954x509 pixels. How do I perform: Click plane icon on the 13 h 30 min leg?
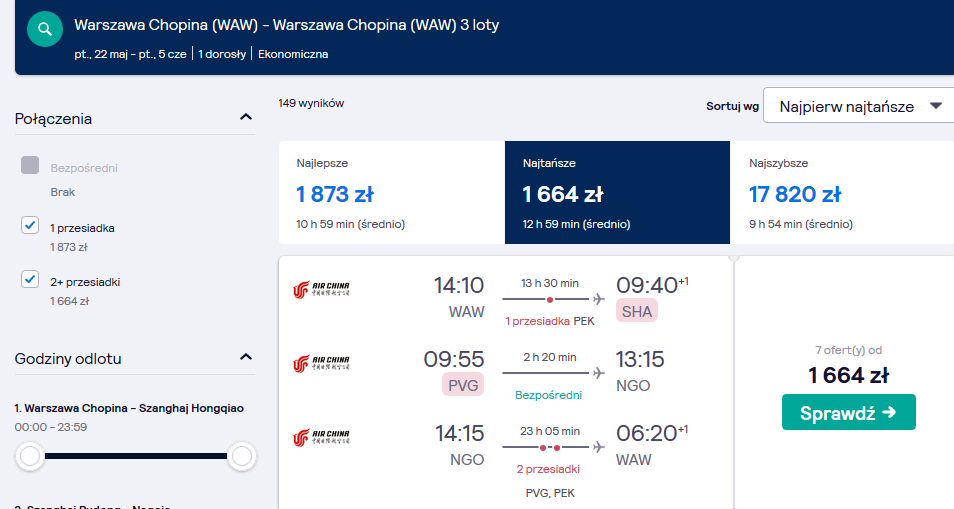(599, 299)
